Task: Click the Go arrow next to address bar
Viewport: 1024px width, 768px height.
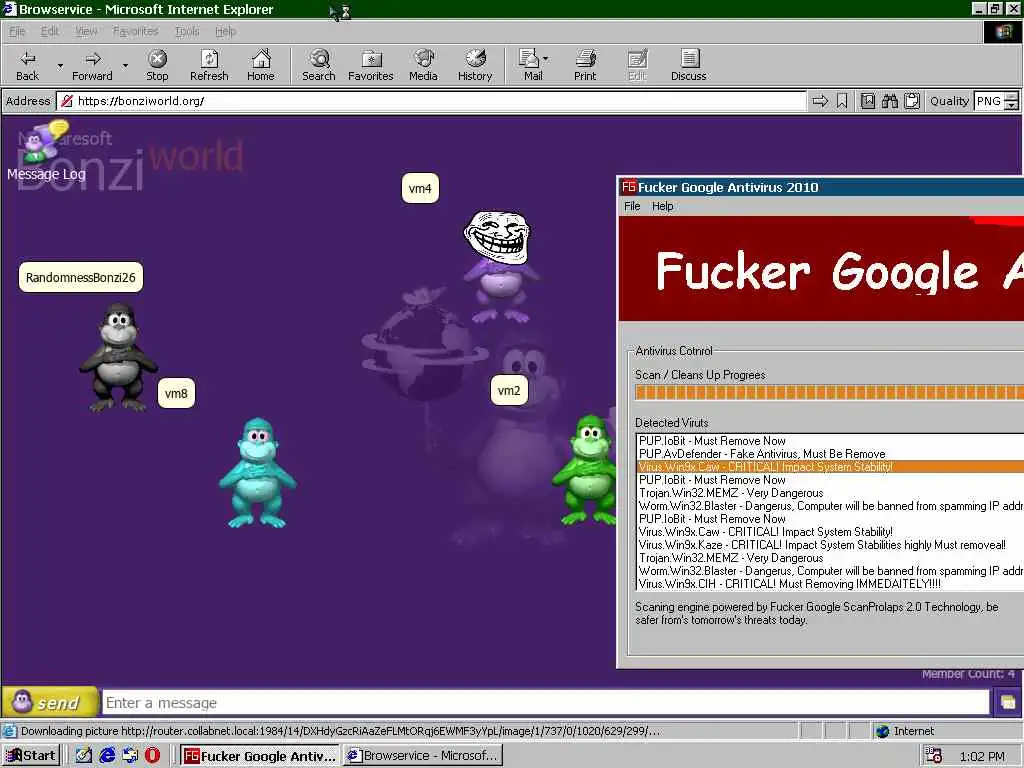Action: coord(820,101)
